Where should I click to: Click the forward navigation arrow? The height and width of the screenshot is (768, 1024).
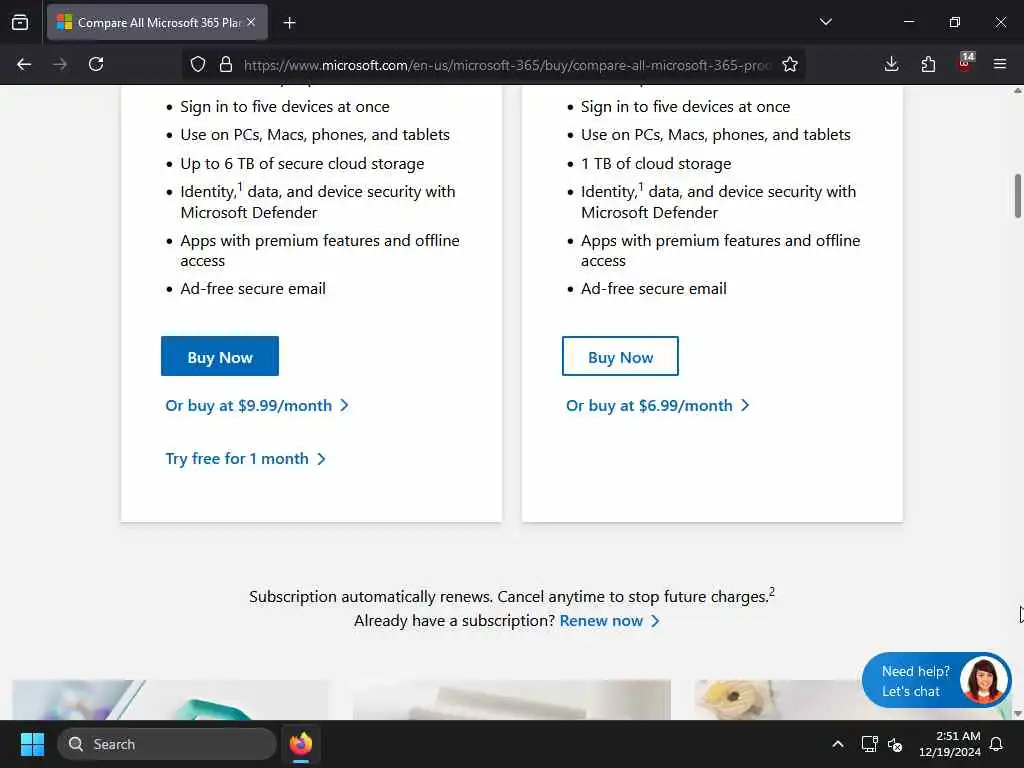(x=60, y=64)
